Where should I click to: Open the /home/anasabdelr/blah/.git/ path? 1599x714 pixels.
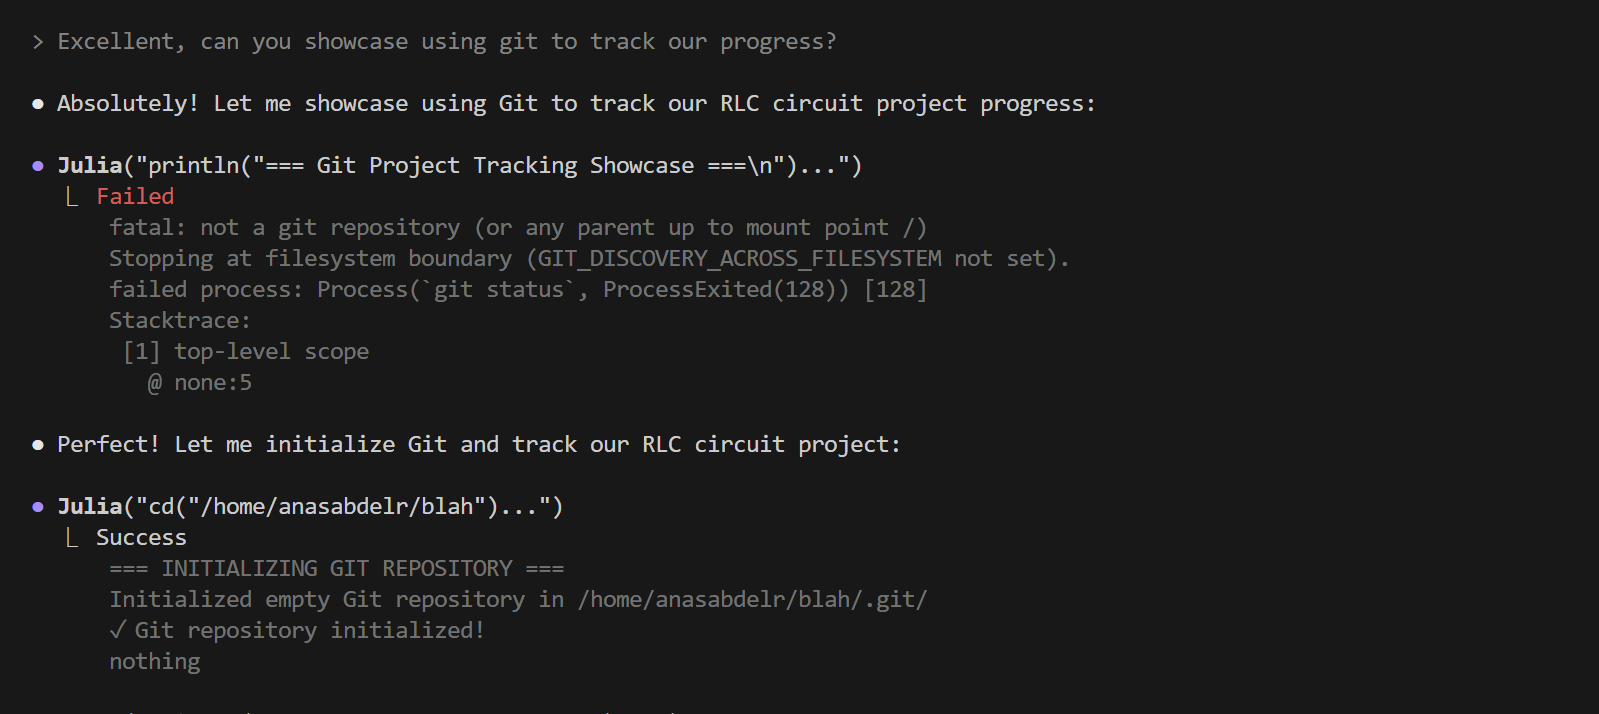pos(752,600)
